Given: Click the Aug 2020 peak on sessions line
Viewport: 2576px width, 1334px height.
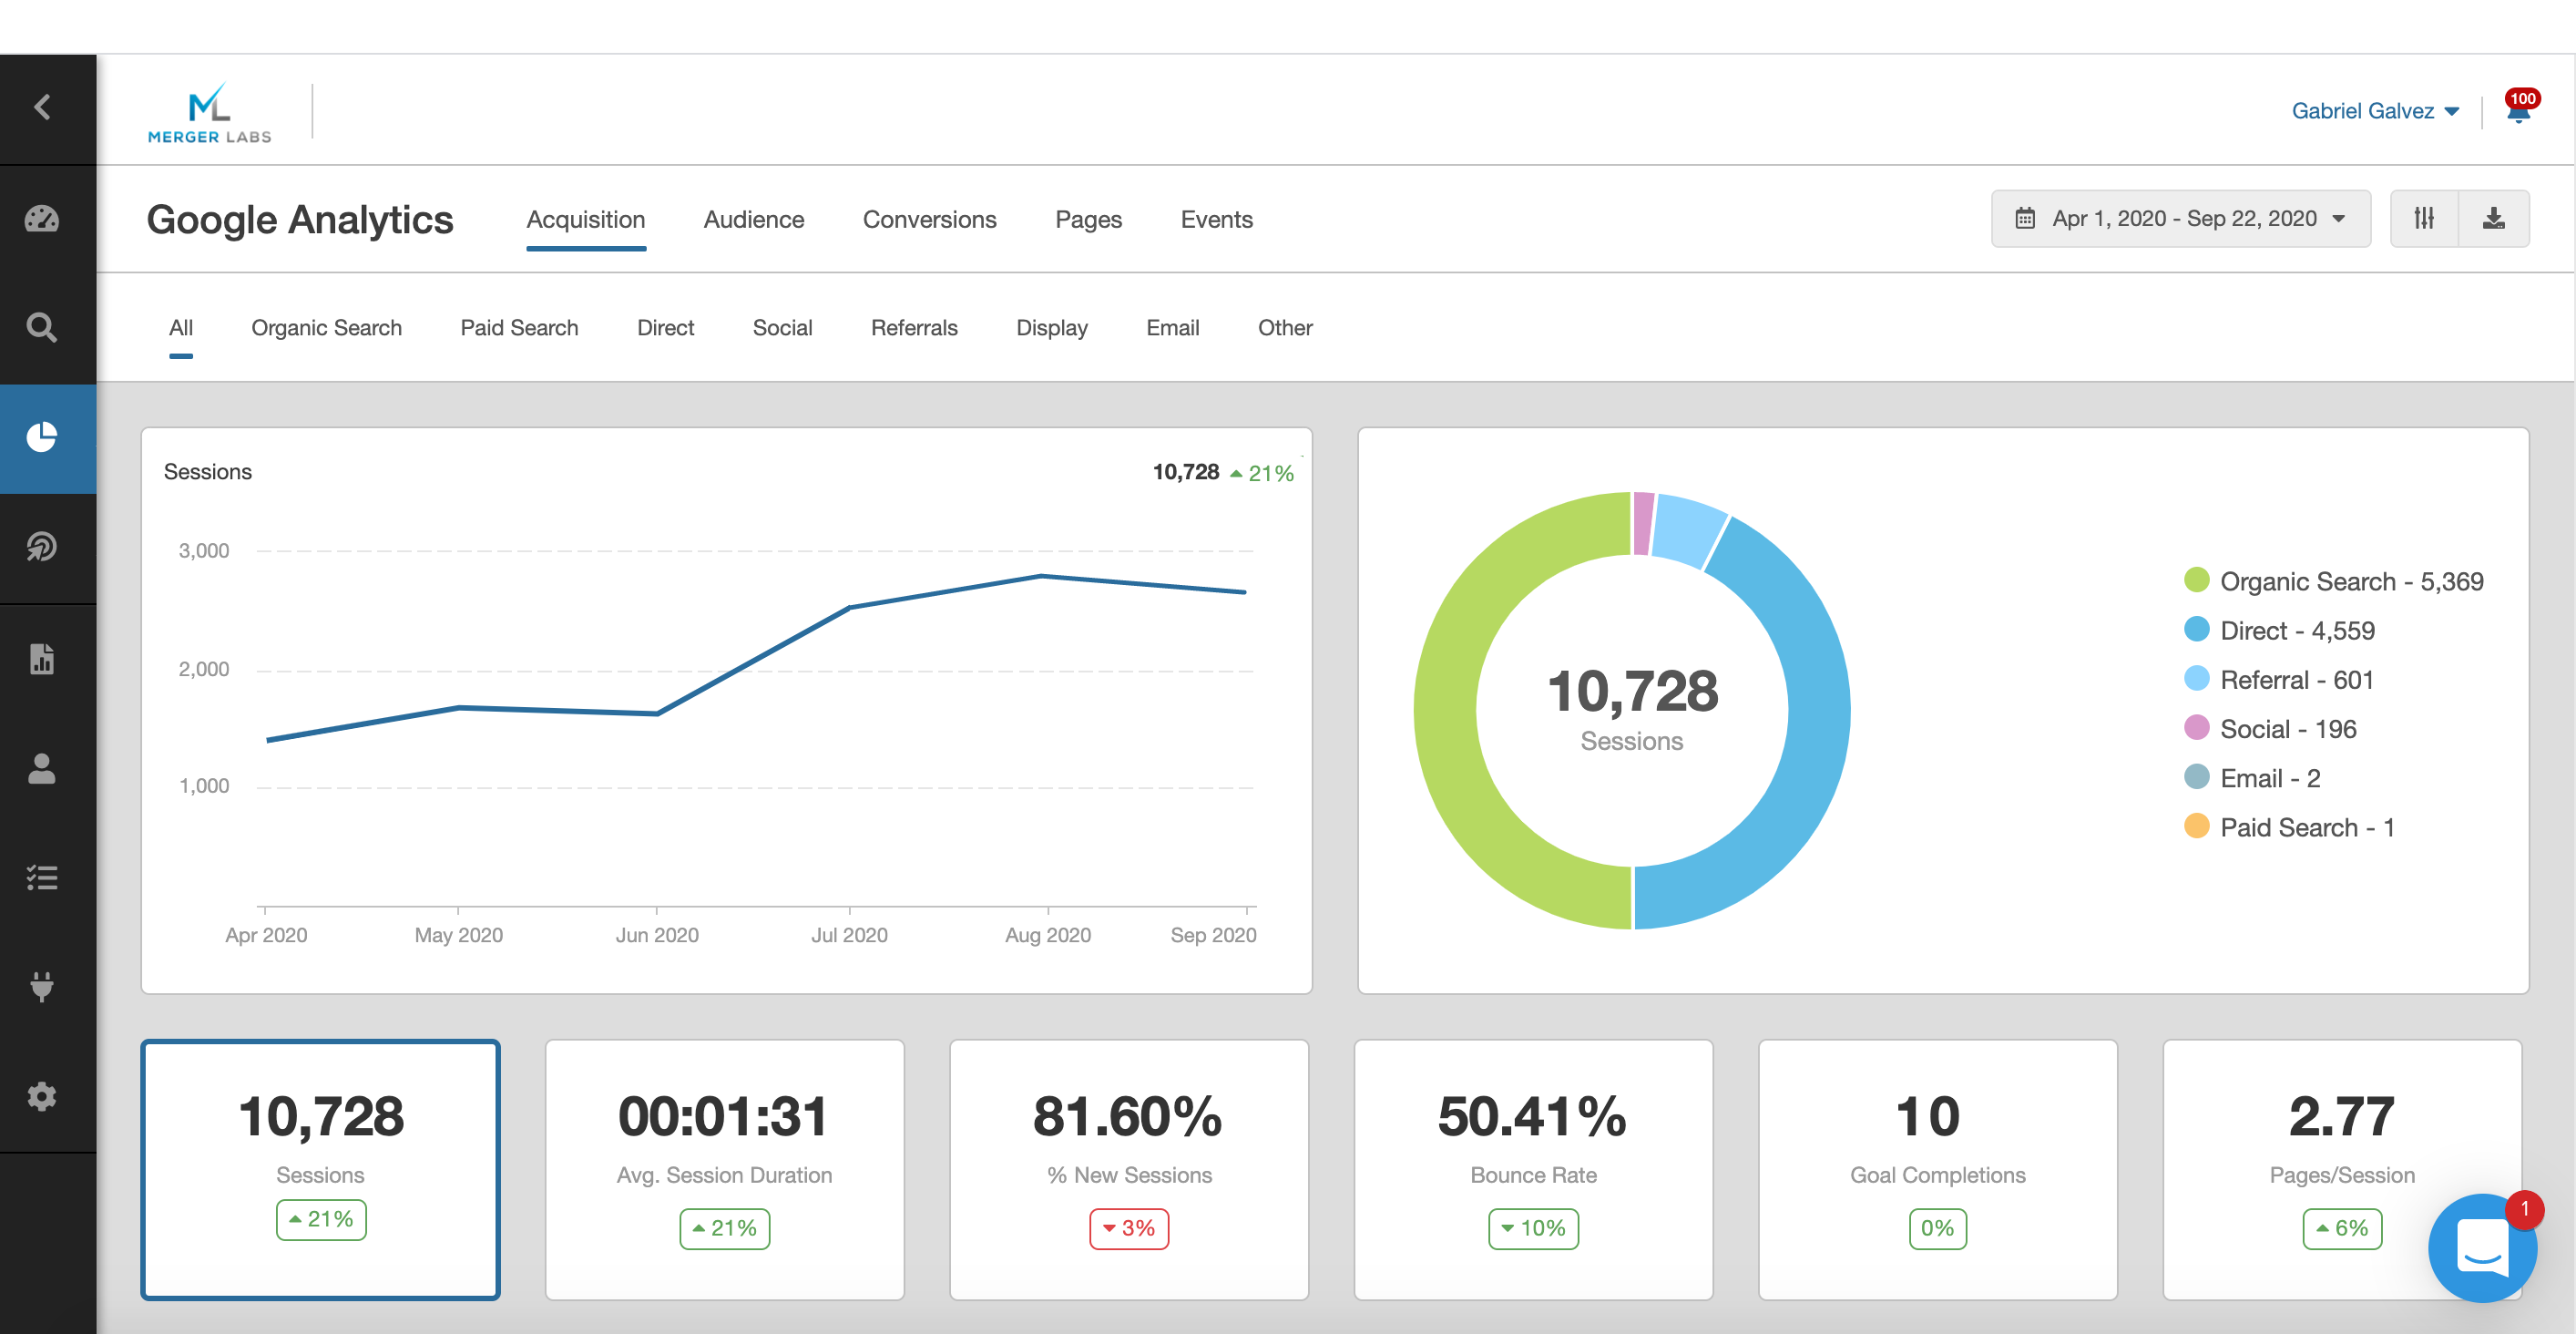Looking at the screenshot, I should click(1041, 576).
